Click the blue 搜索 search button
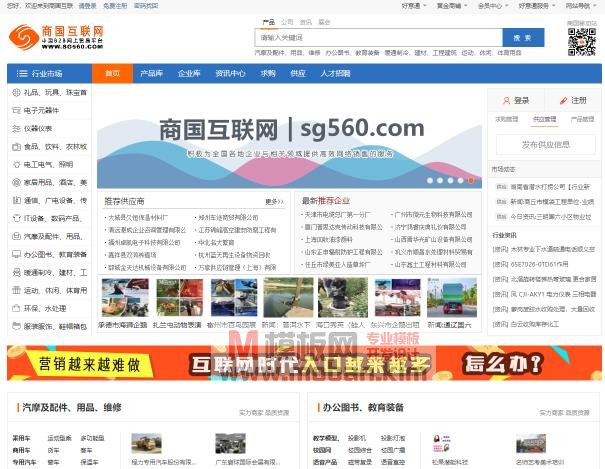The height and width of the screenshot is (469, 605). pyautogui.click(x=523, y=38)
